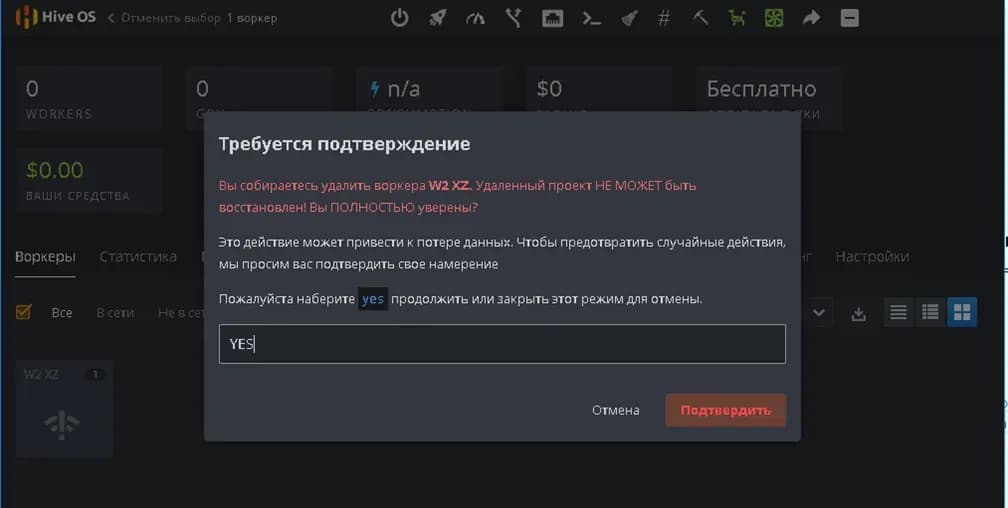Click the $0 earnings card

(598, 90)
